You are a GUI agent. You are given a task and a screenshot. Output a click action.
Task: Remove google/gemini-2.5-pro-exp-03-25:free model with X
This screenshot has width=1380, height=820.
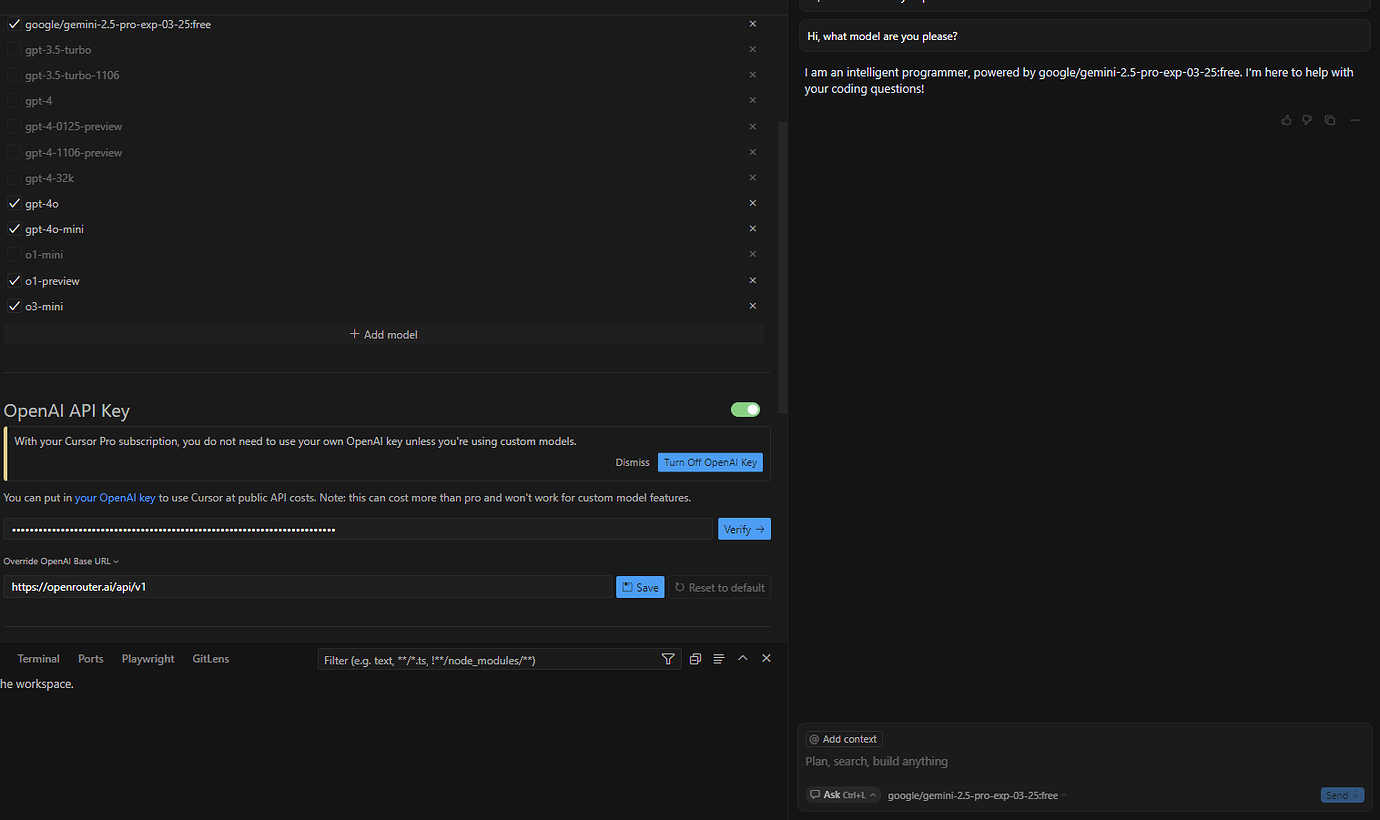[753, 23]
